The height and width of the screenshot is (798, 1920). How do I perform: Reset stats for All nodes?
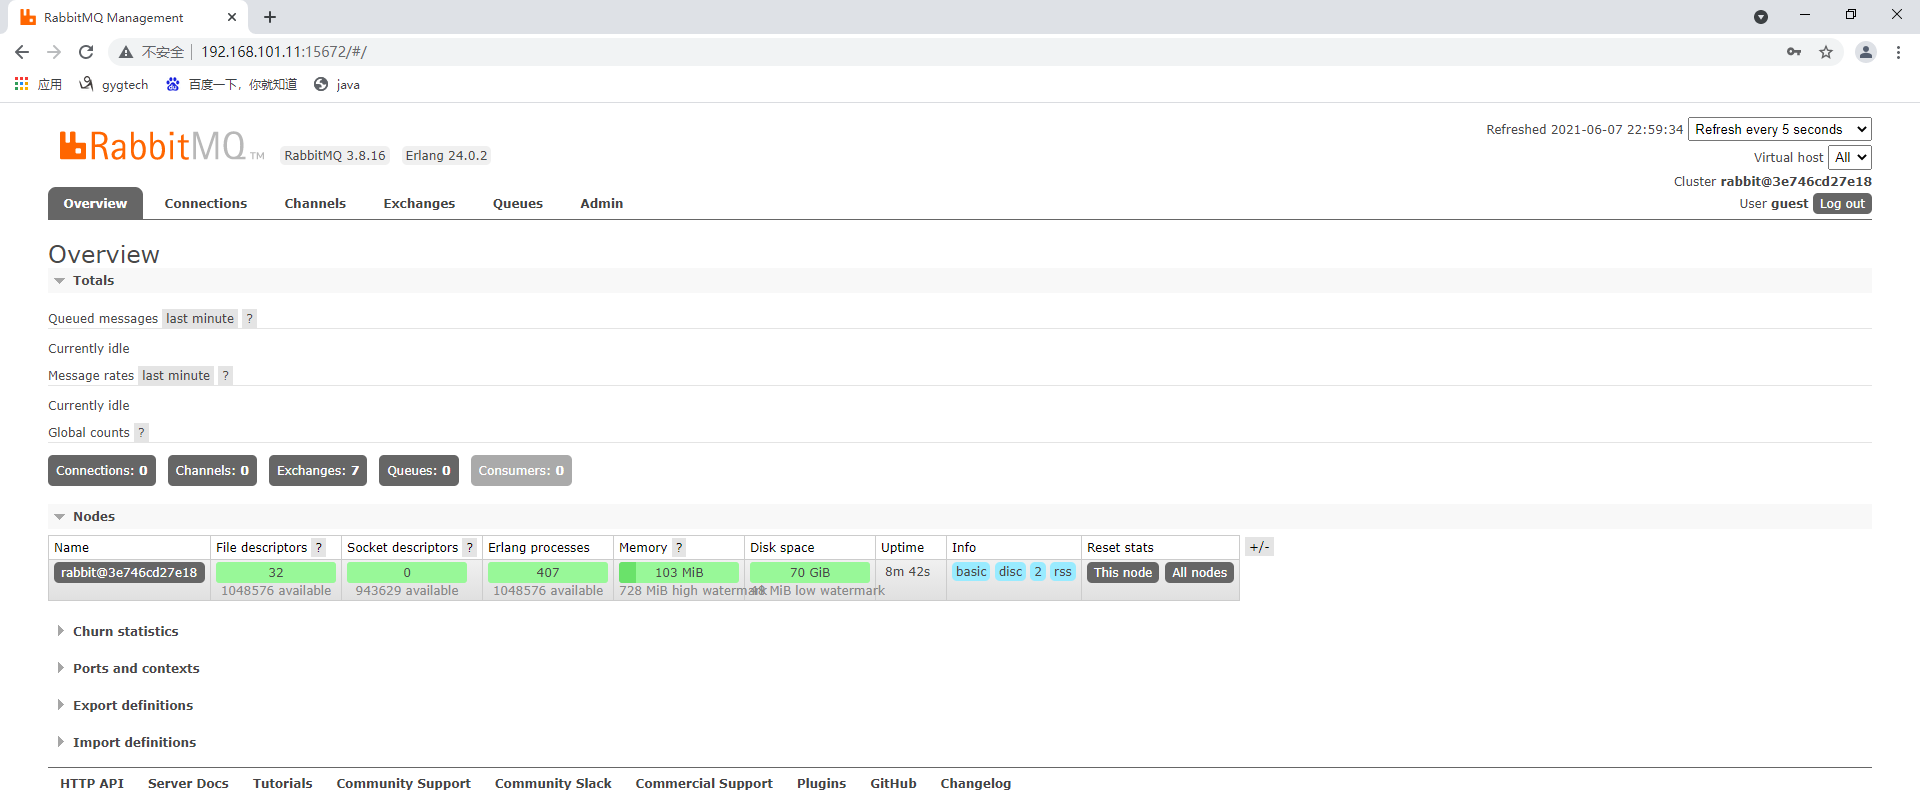1199,572
